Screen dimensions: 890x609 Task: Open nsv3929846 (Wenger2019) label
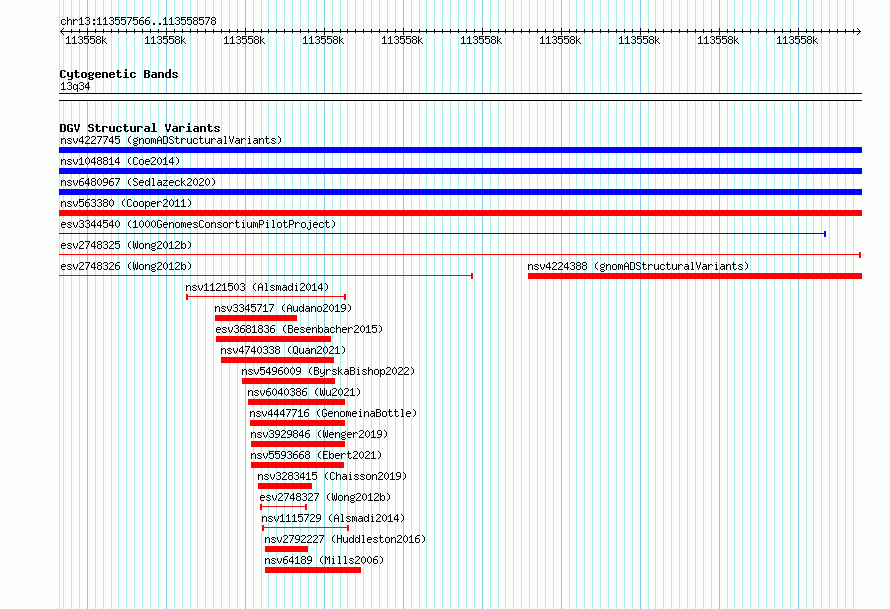[x=319, y=434]
